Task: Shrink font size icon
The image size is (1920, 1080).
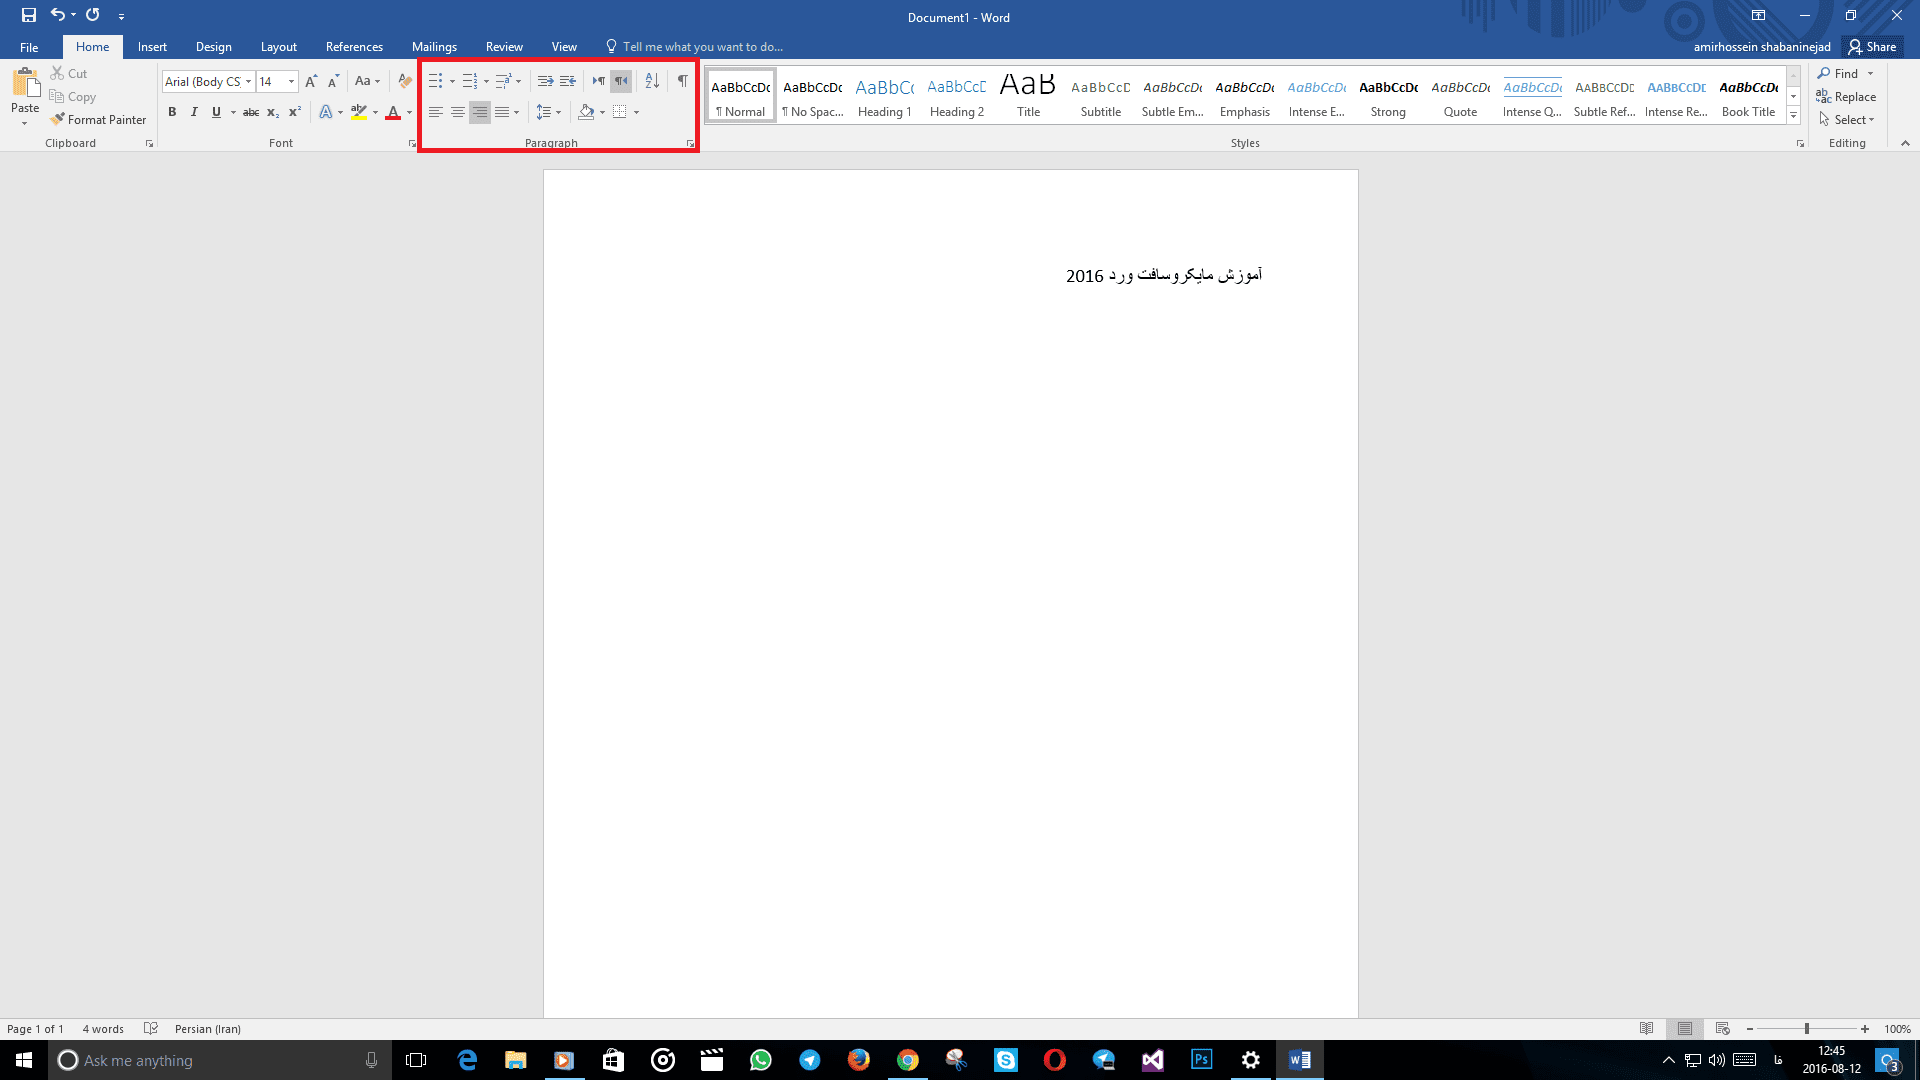Action: click(333, 81)
